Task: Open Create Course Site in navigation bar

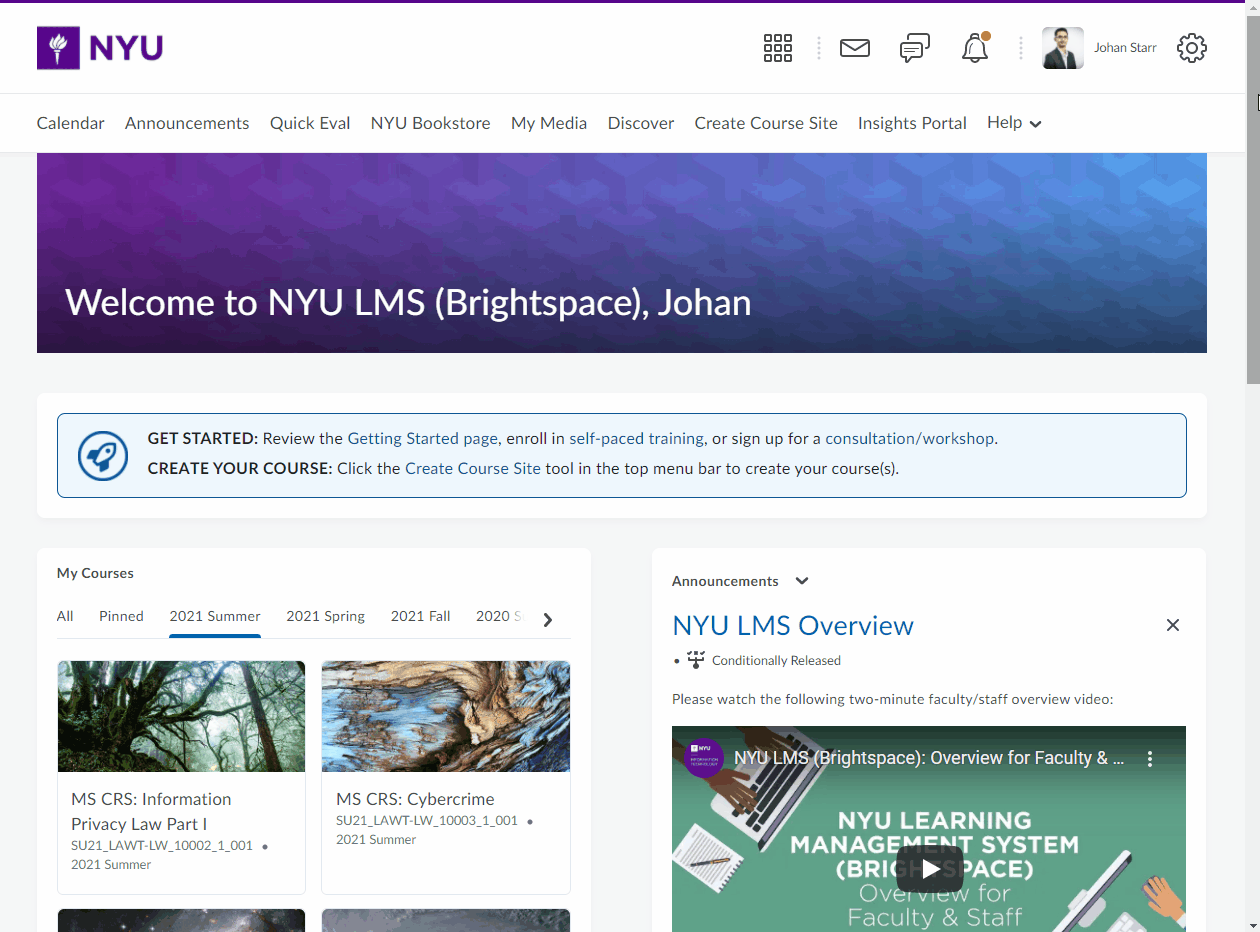Action: click(766, 123)
